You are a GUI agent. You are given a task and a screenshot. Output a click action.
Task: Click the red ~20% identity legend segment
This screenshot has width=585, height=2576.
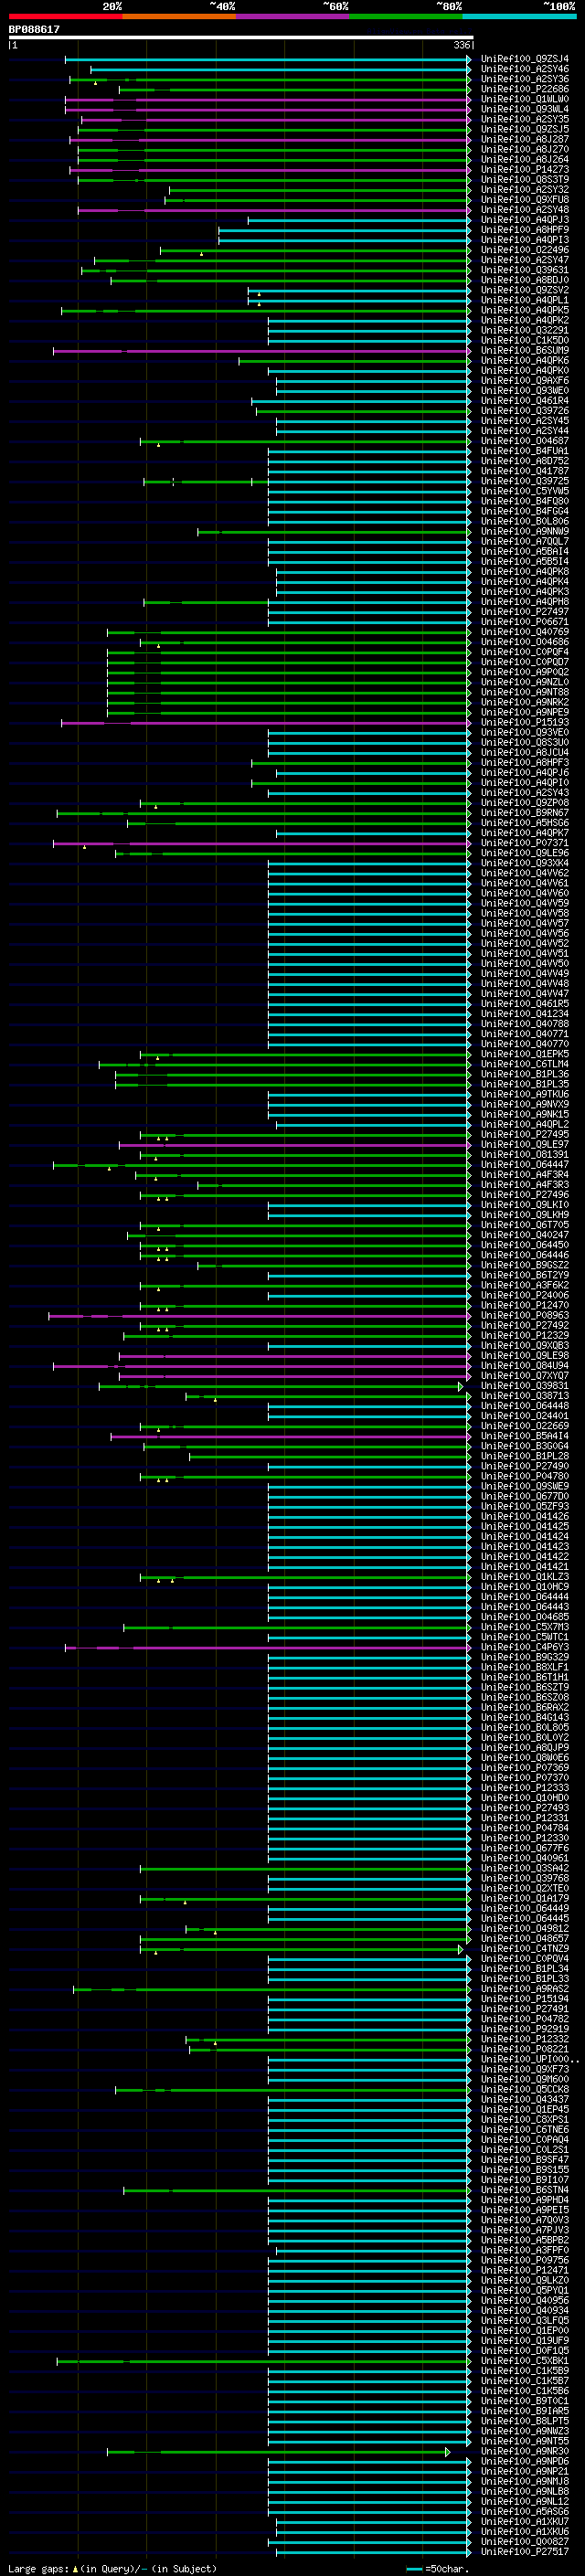click(65, 16)
